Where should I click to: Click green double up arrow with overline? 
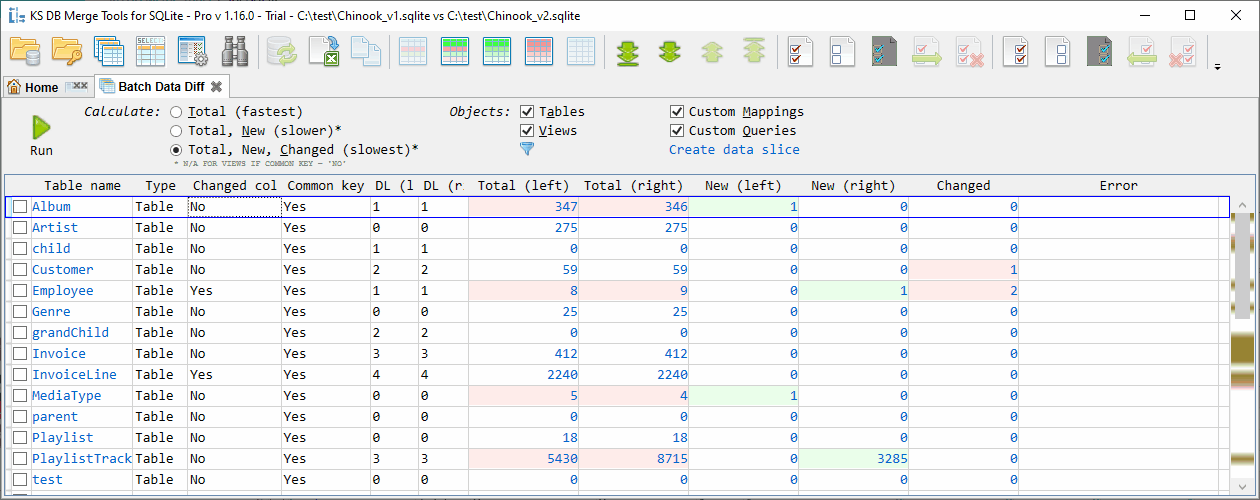pyautogui.click(x=754, y=51)
